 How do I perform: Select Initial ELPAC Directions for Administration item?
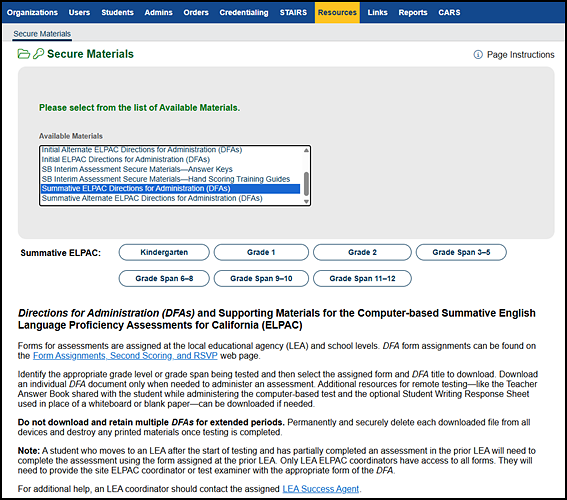coord(170,159)
